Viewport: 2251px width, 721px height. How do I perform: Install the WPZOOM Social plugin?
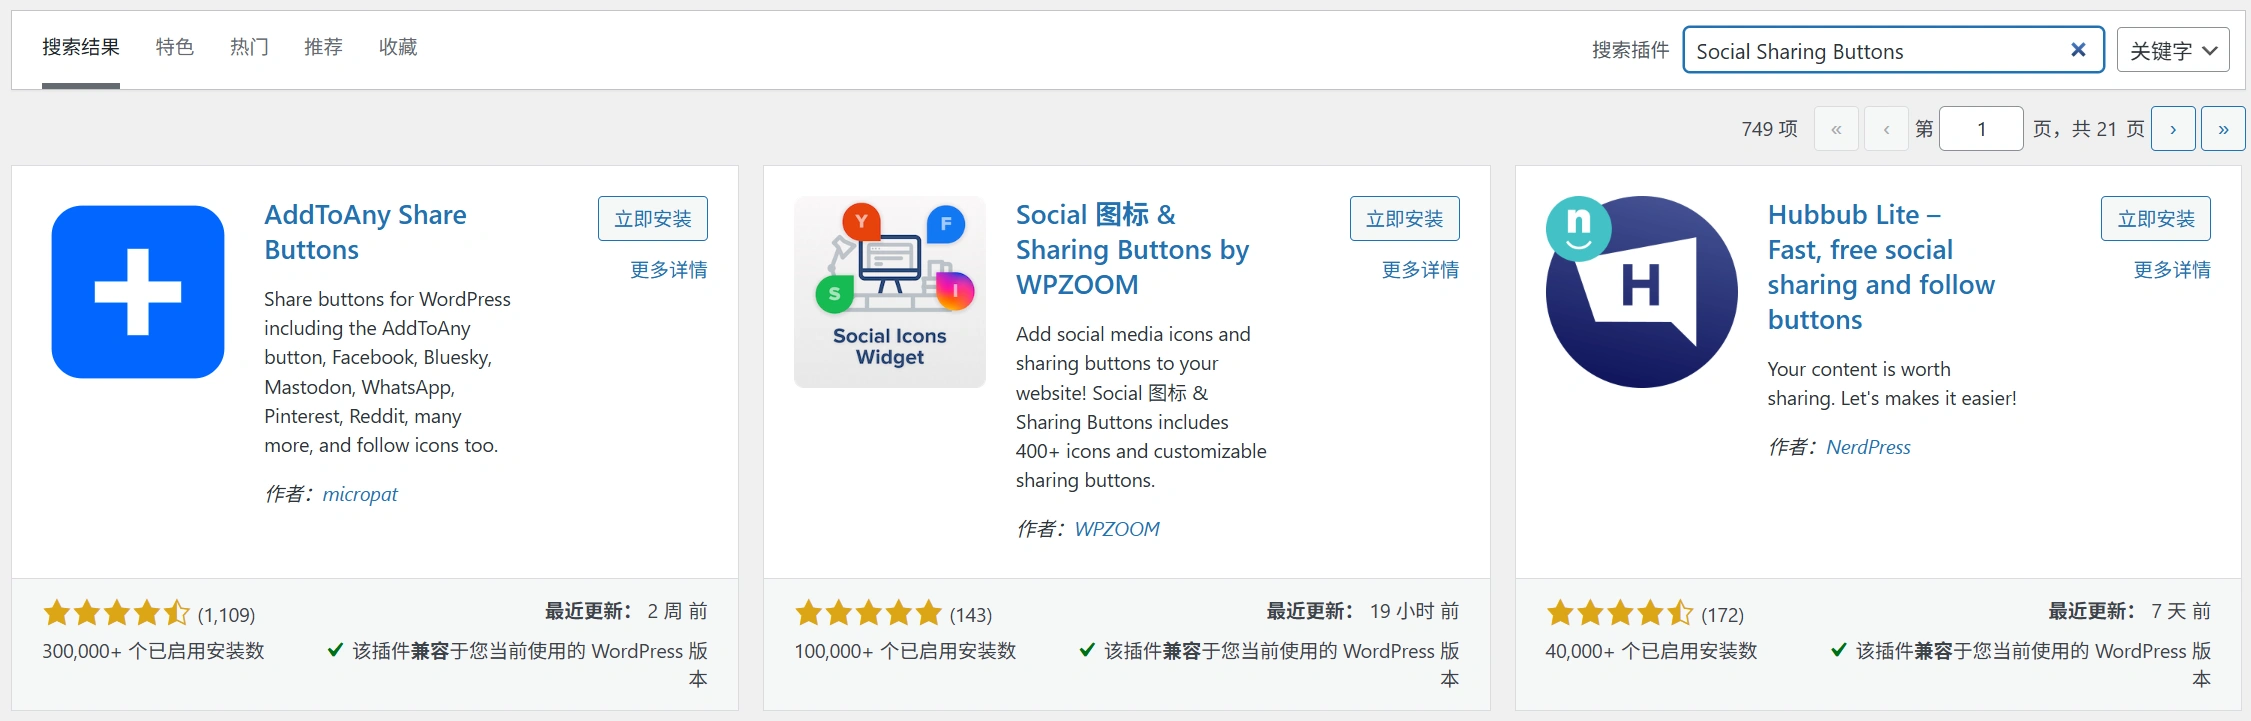1404,219
